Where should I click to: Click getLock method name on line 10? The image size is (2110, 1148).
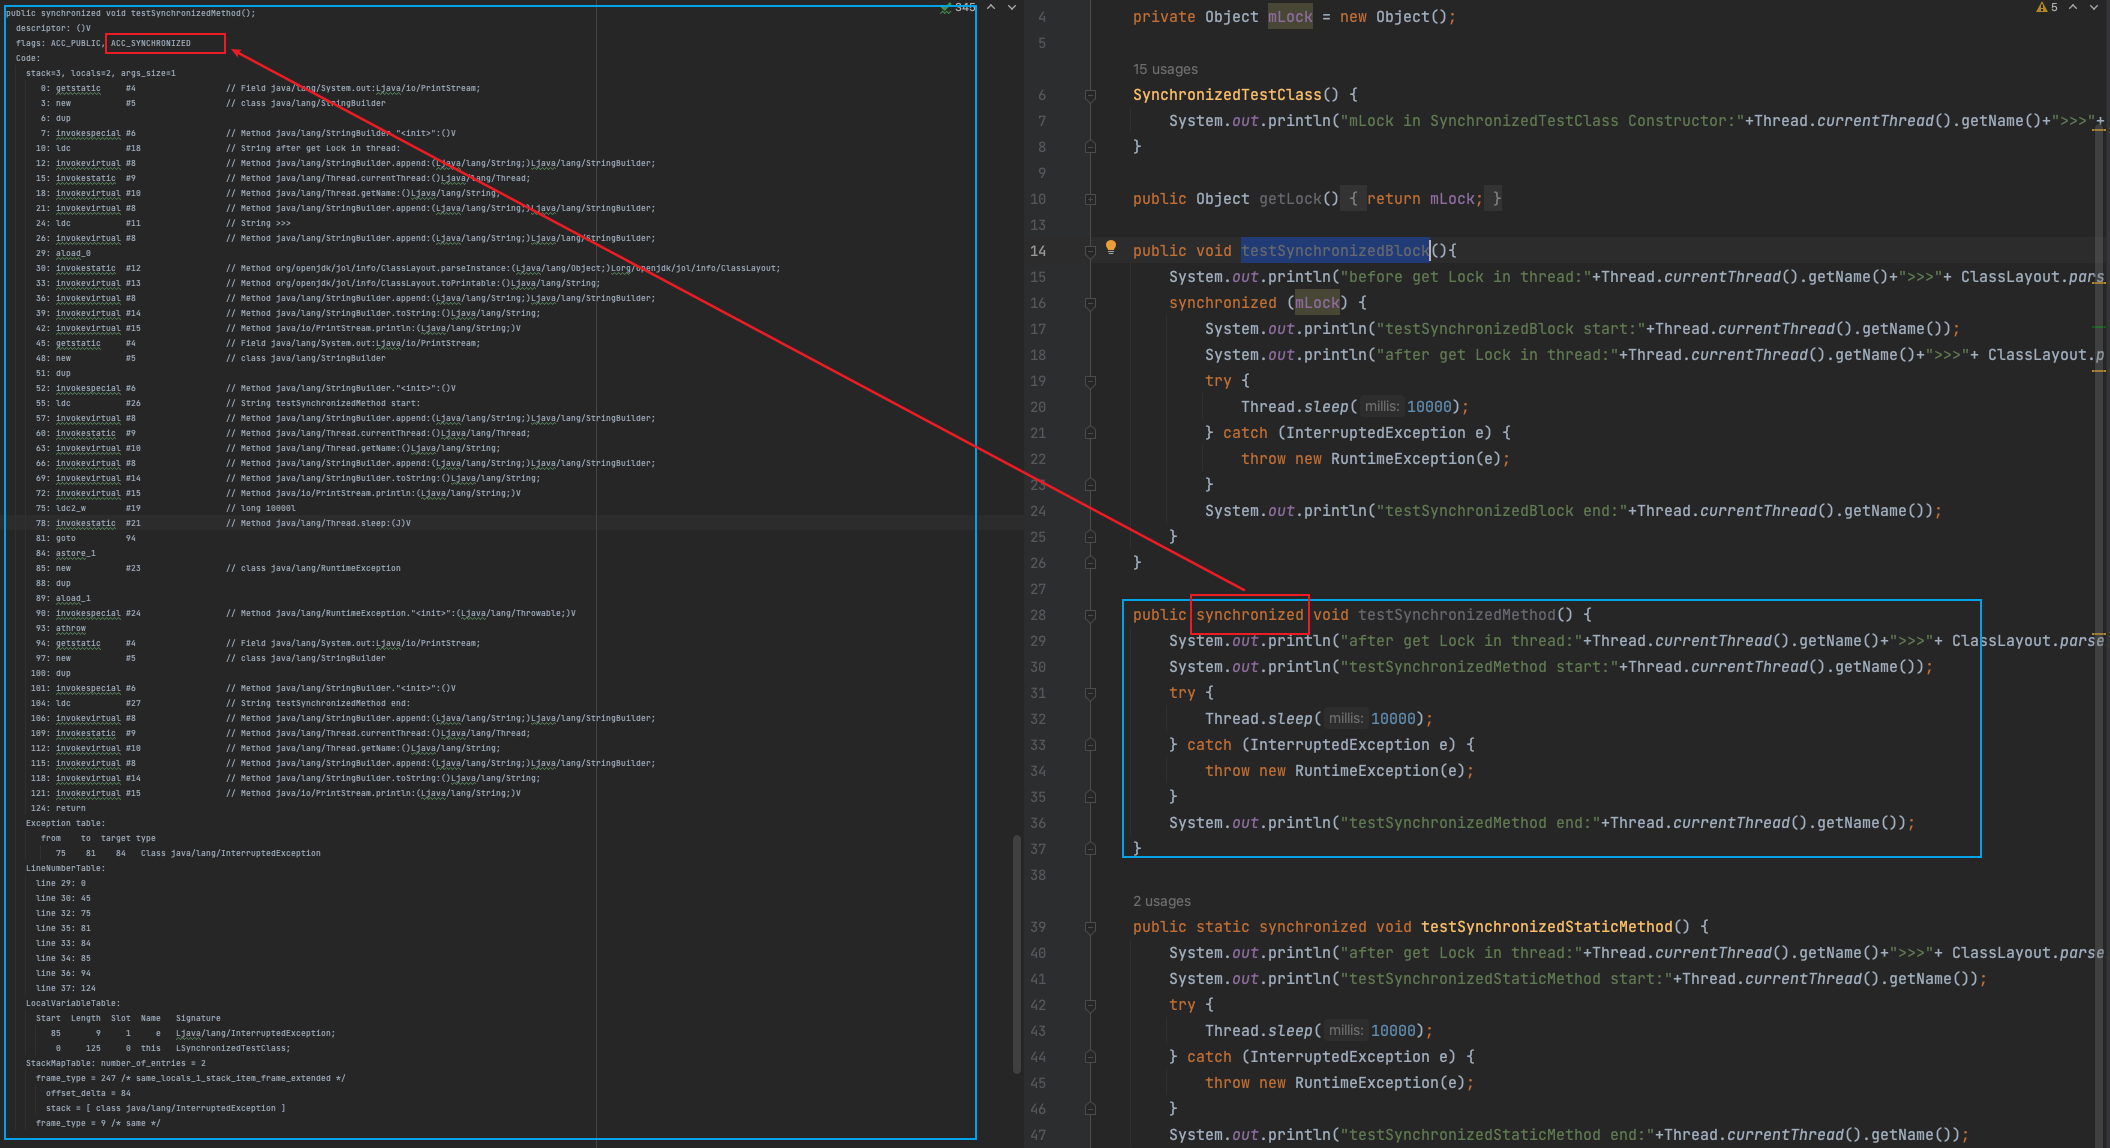pyautogui.click(x=1290, y=199)
